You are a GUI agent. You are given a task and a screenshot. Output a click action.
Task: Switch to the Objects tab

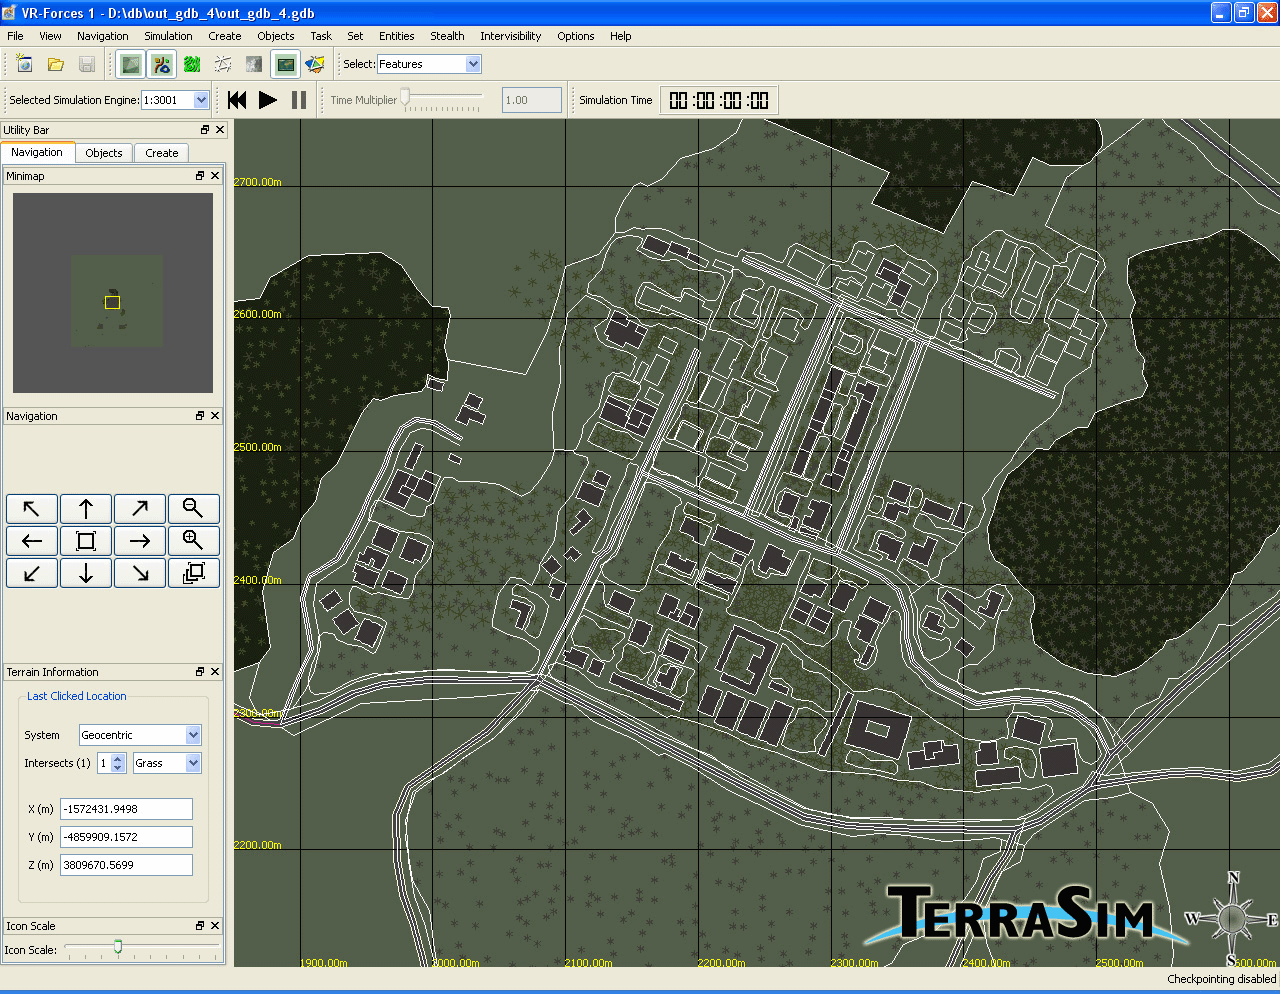[104, 153]
